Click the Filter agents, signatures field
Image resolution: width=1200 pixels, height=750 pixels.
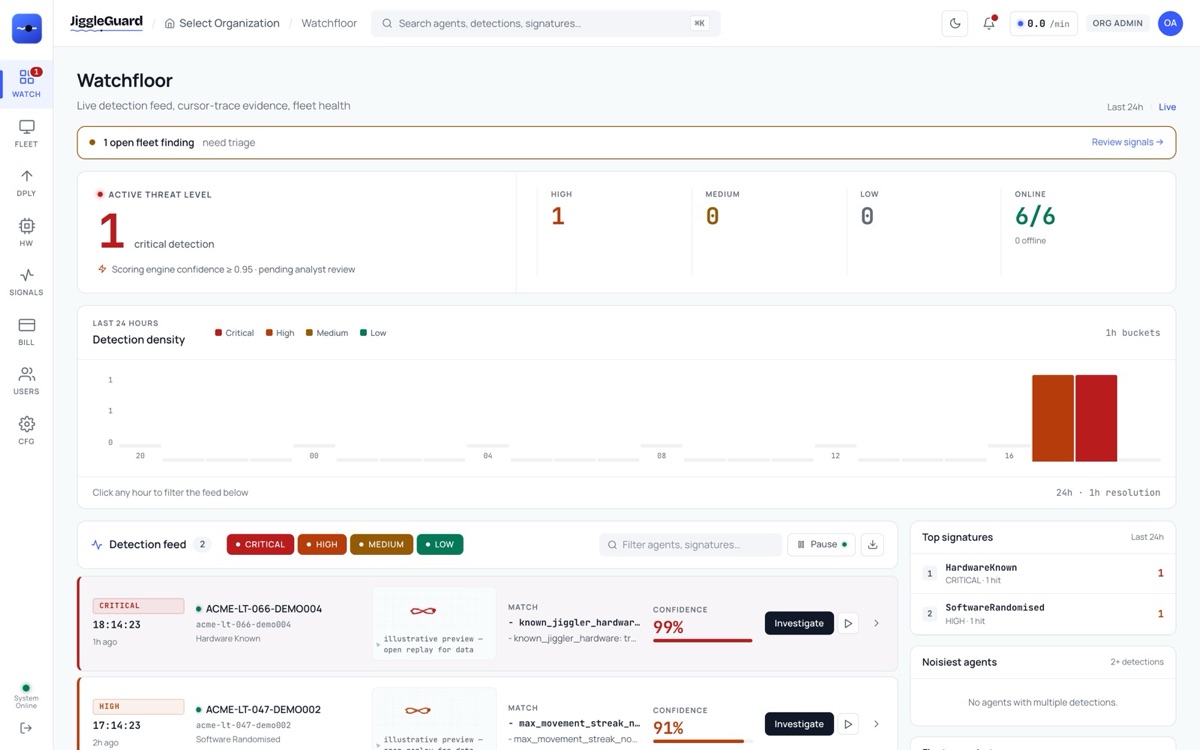pyautogui.click(x=691, y=545)
